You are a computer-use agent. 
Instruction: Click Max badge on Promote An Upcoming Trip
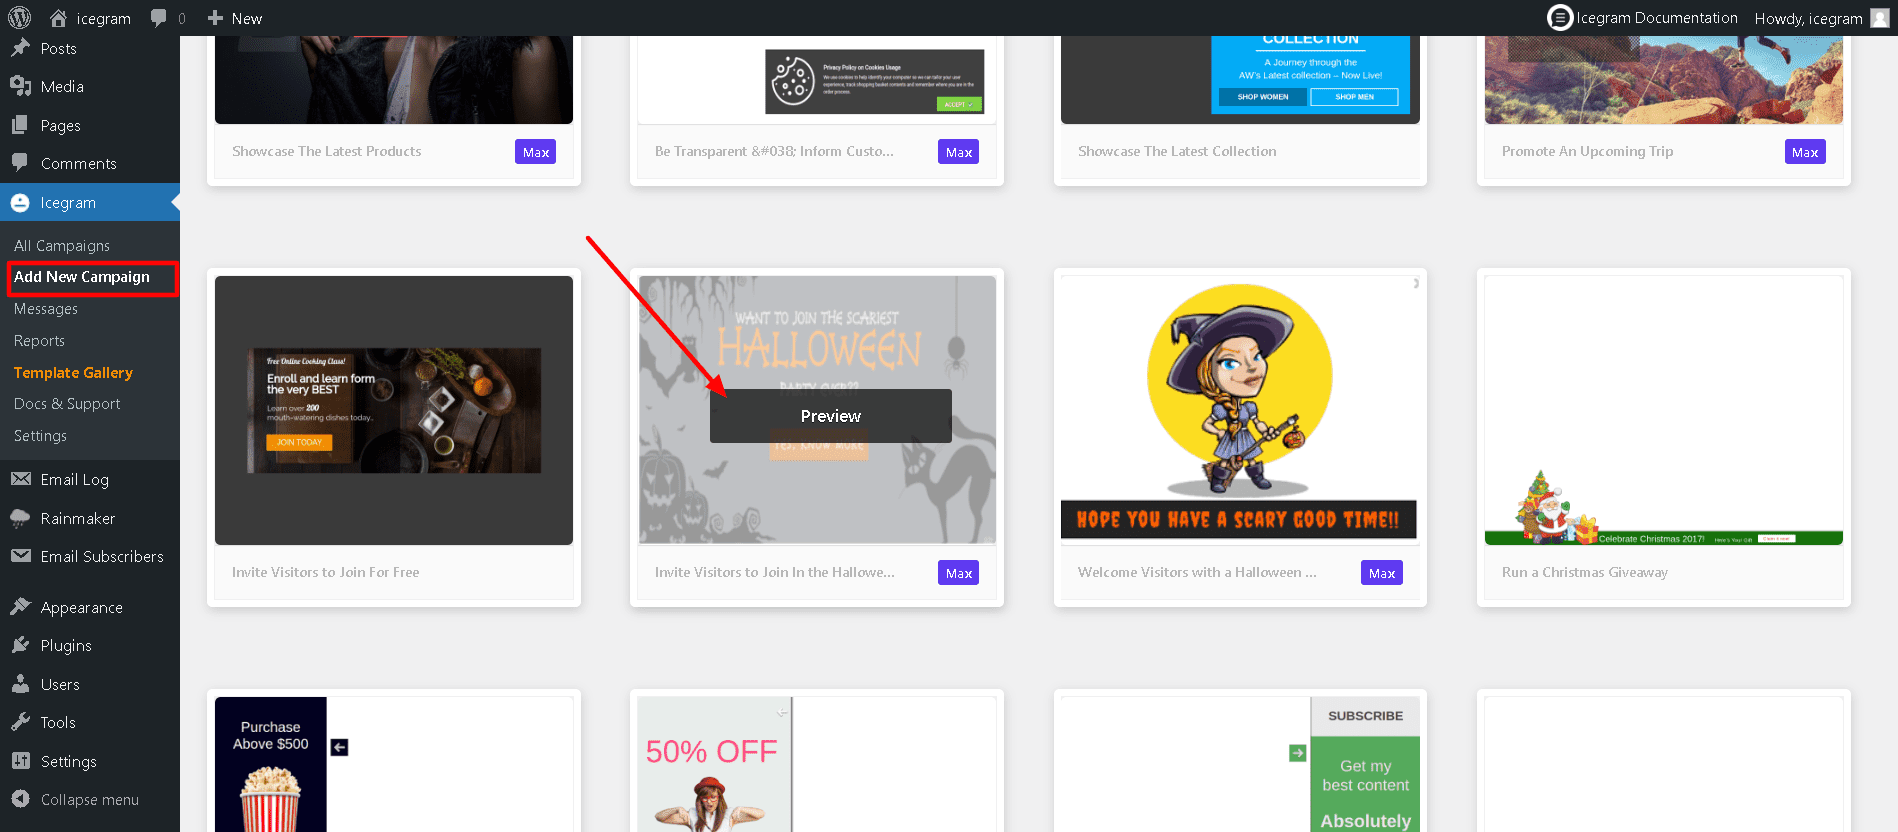coord(1805,152)
